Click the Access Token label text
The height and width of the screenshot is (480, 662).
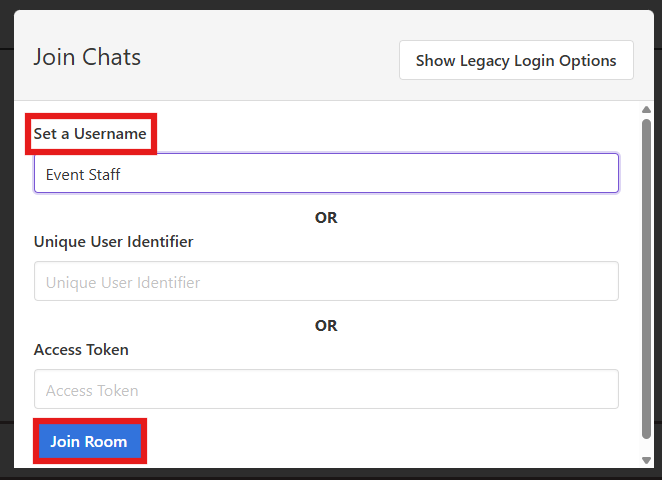(81, 350)
